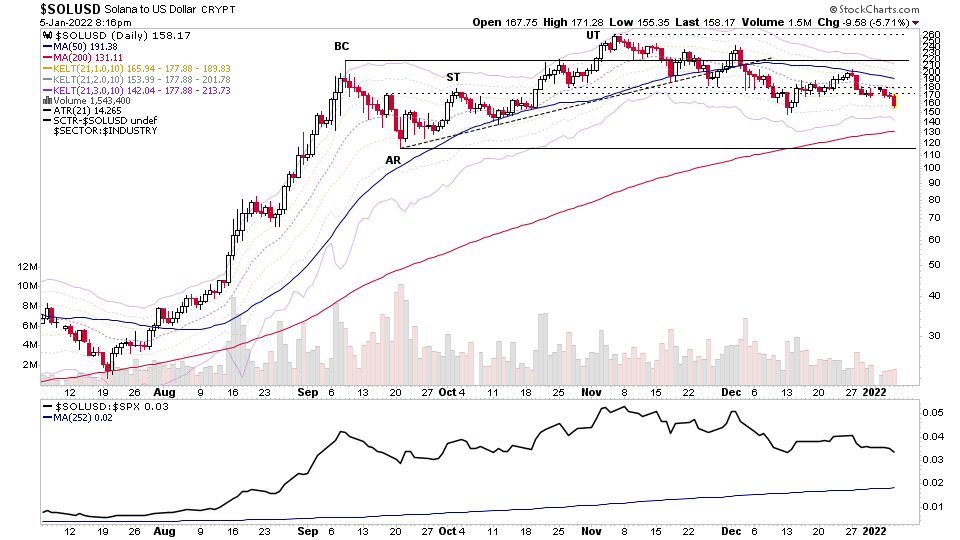Click the StockCharts.com copyright text
The height and width of the screenshot is (540, 960).
[x=874, y=9]
